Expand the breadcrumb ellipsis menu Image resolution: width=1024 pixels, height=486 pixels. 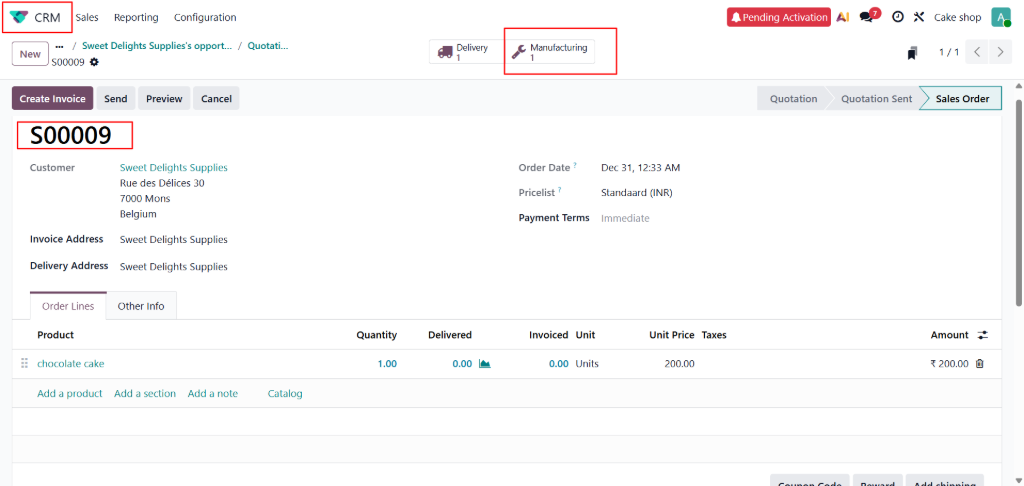click(x=59, y=46)
